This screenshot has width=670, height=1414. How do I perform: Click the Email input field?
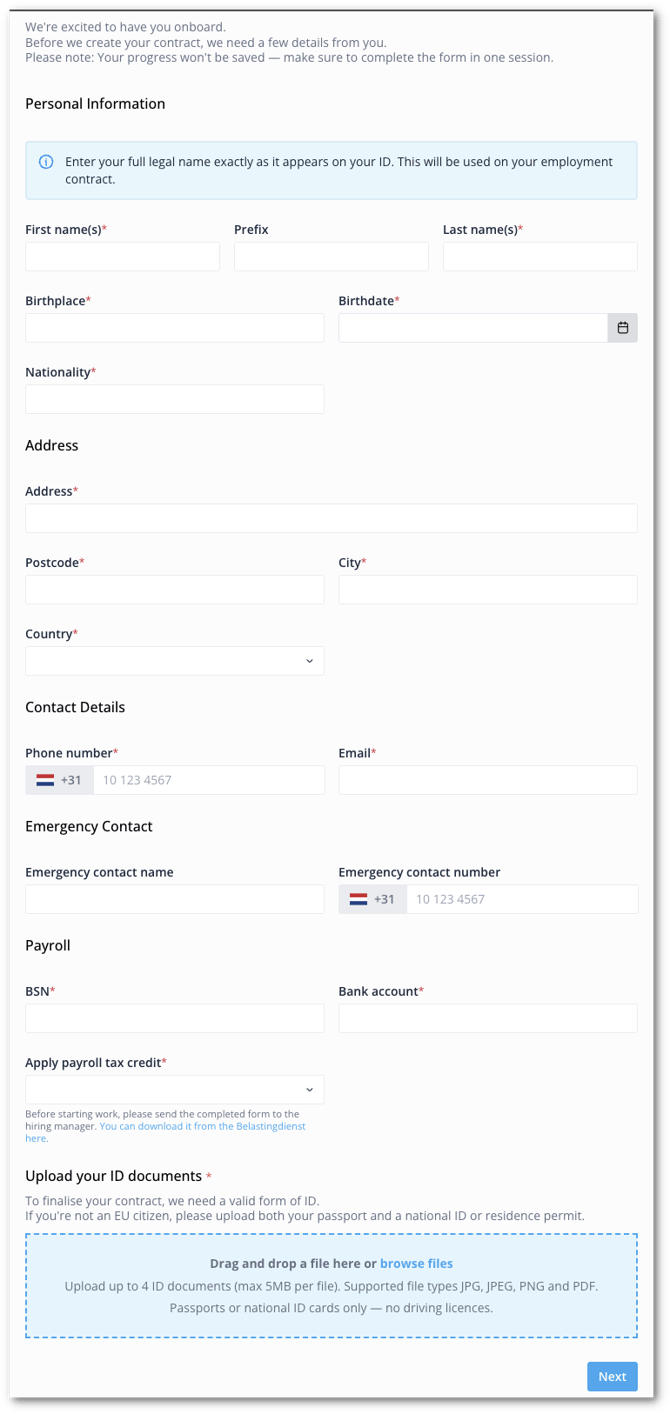coord(487,779)
